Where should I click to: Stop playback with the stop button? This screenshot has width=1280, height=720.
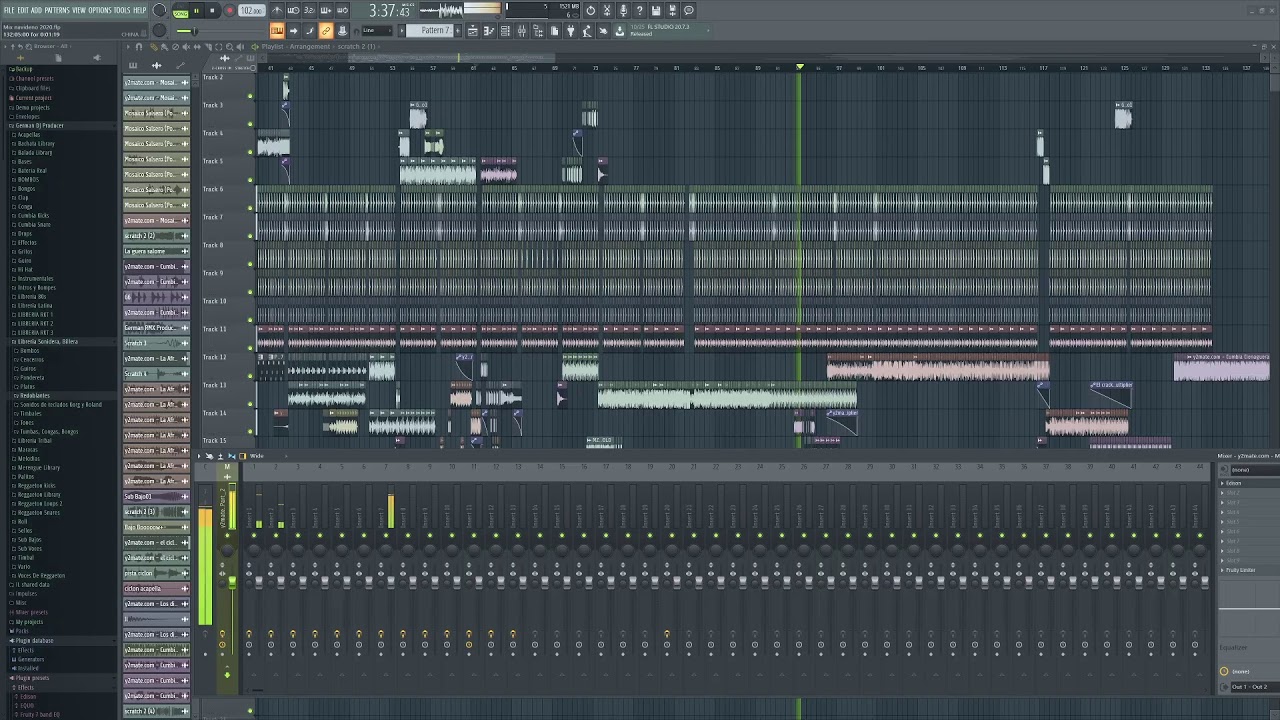212,10
